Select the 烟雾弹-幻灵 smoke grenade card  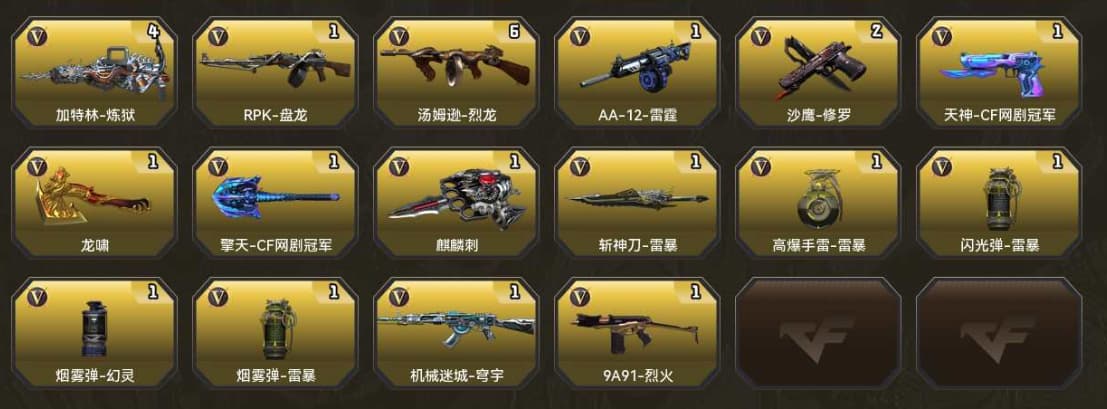pyautogui.click(x=95, y=333)
